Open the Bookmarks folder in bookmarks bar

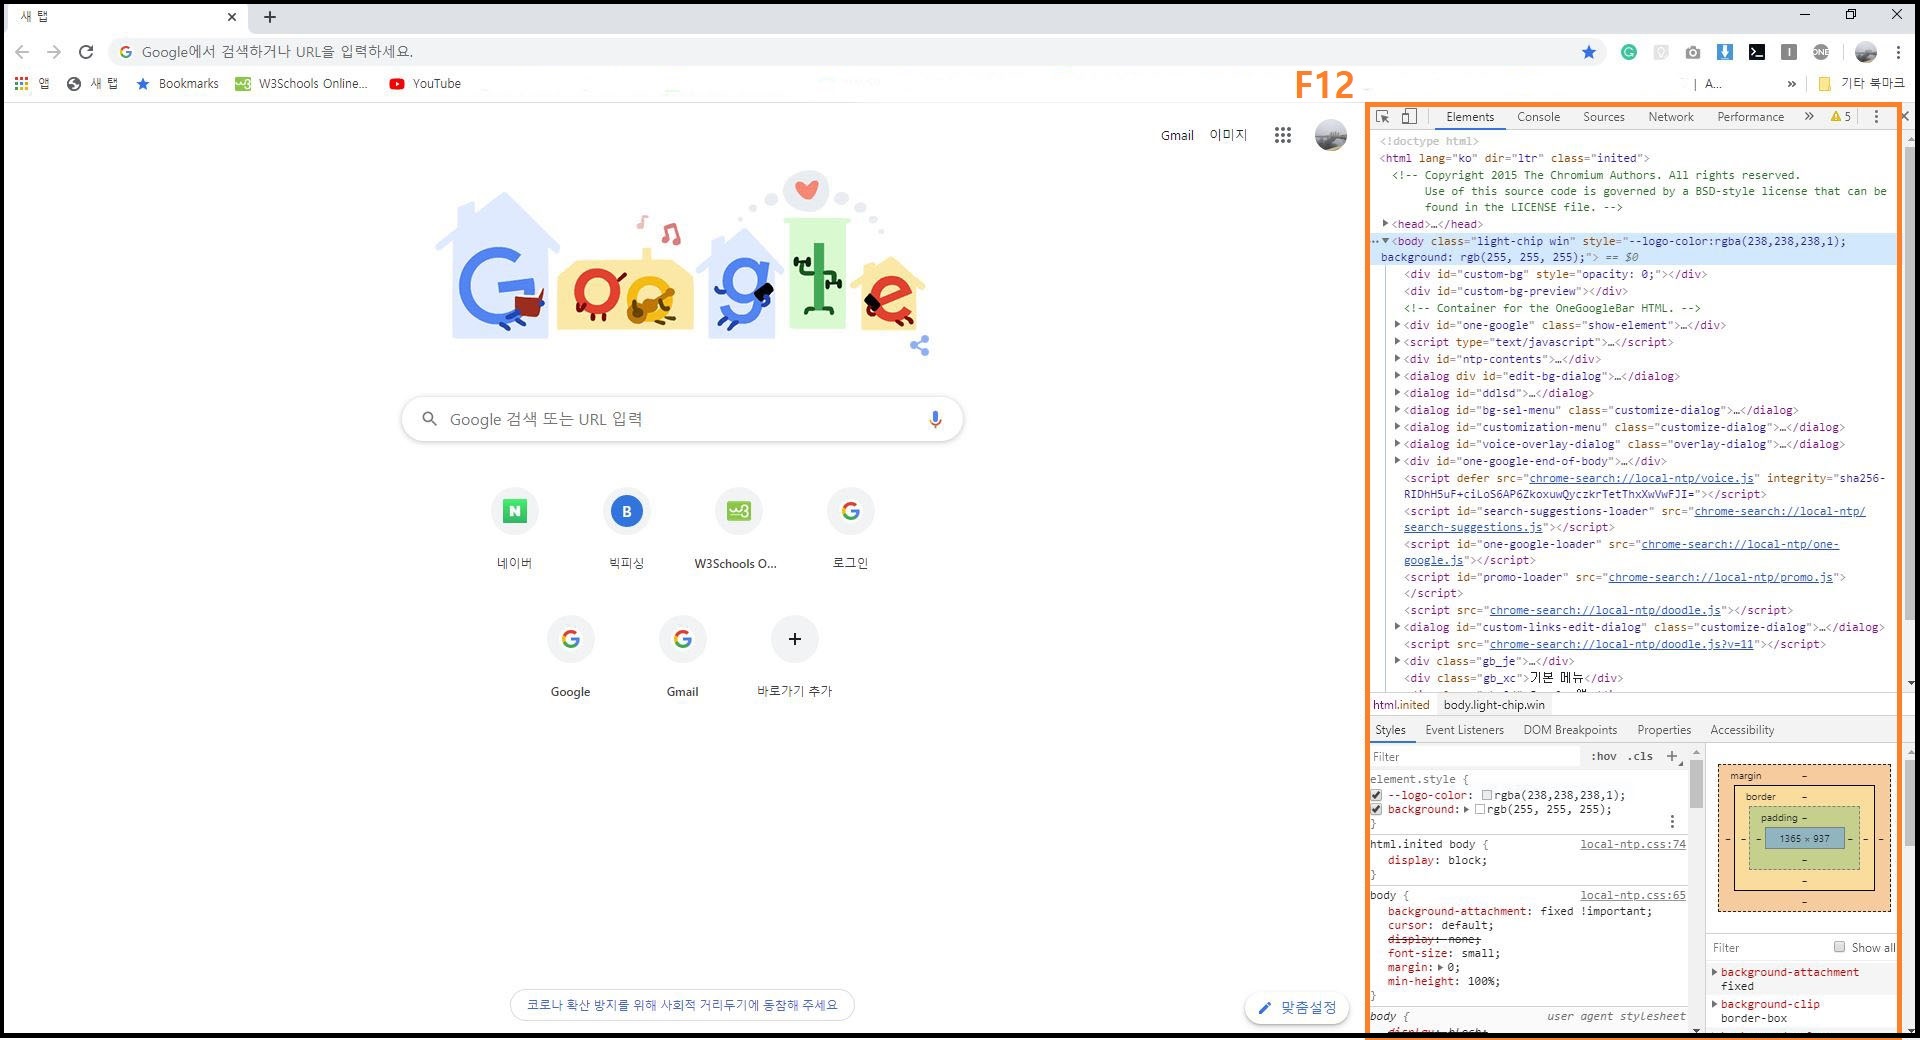(177, 84)
